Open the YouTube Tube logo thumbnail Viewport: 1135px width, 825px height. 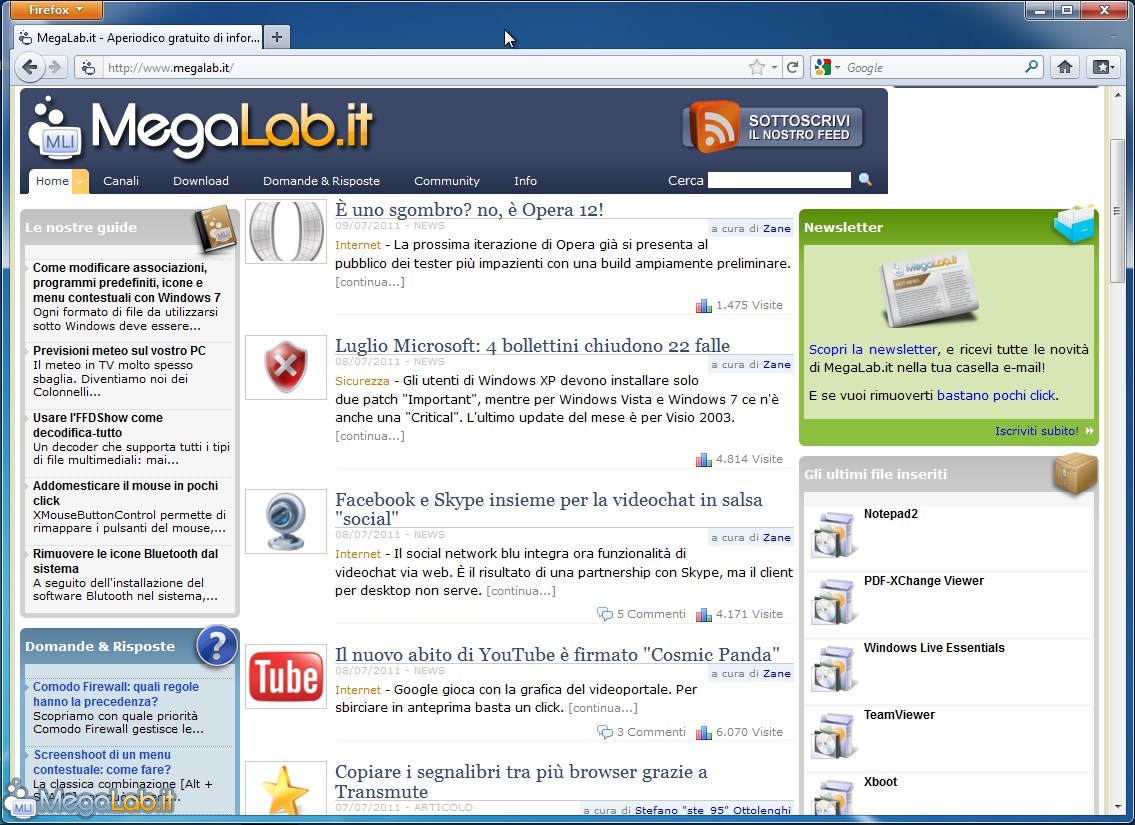pyautogui.click(x=286, y=677)
